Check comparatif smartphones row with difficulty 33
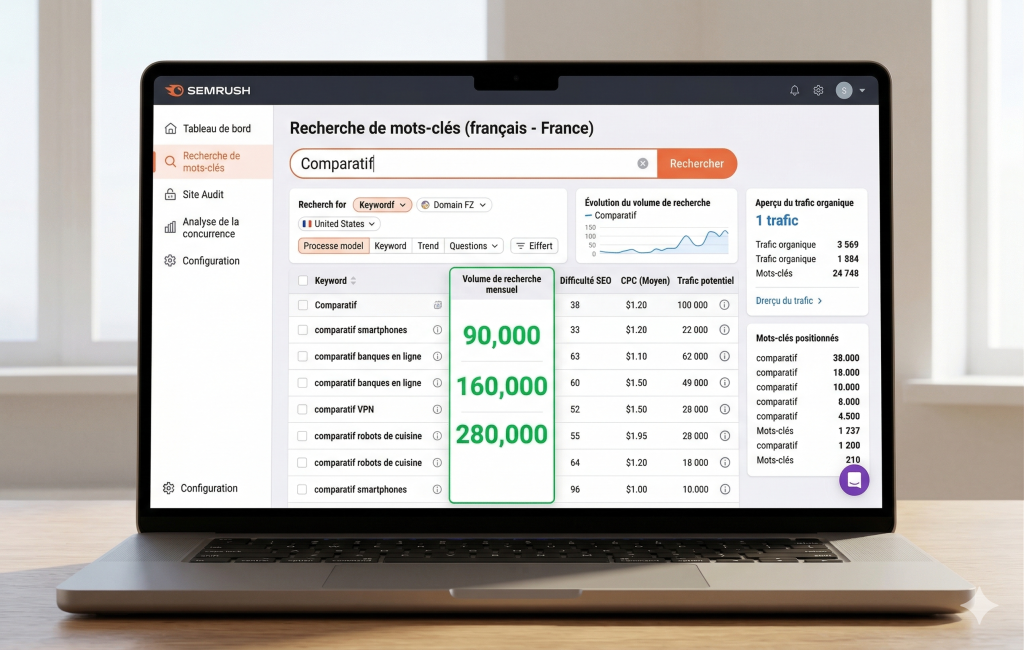 (x=302, y=330)
